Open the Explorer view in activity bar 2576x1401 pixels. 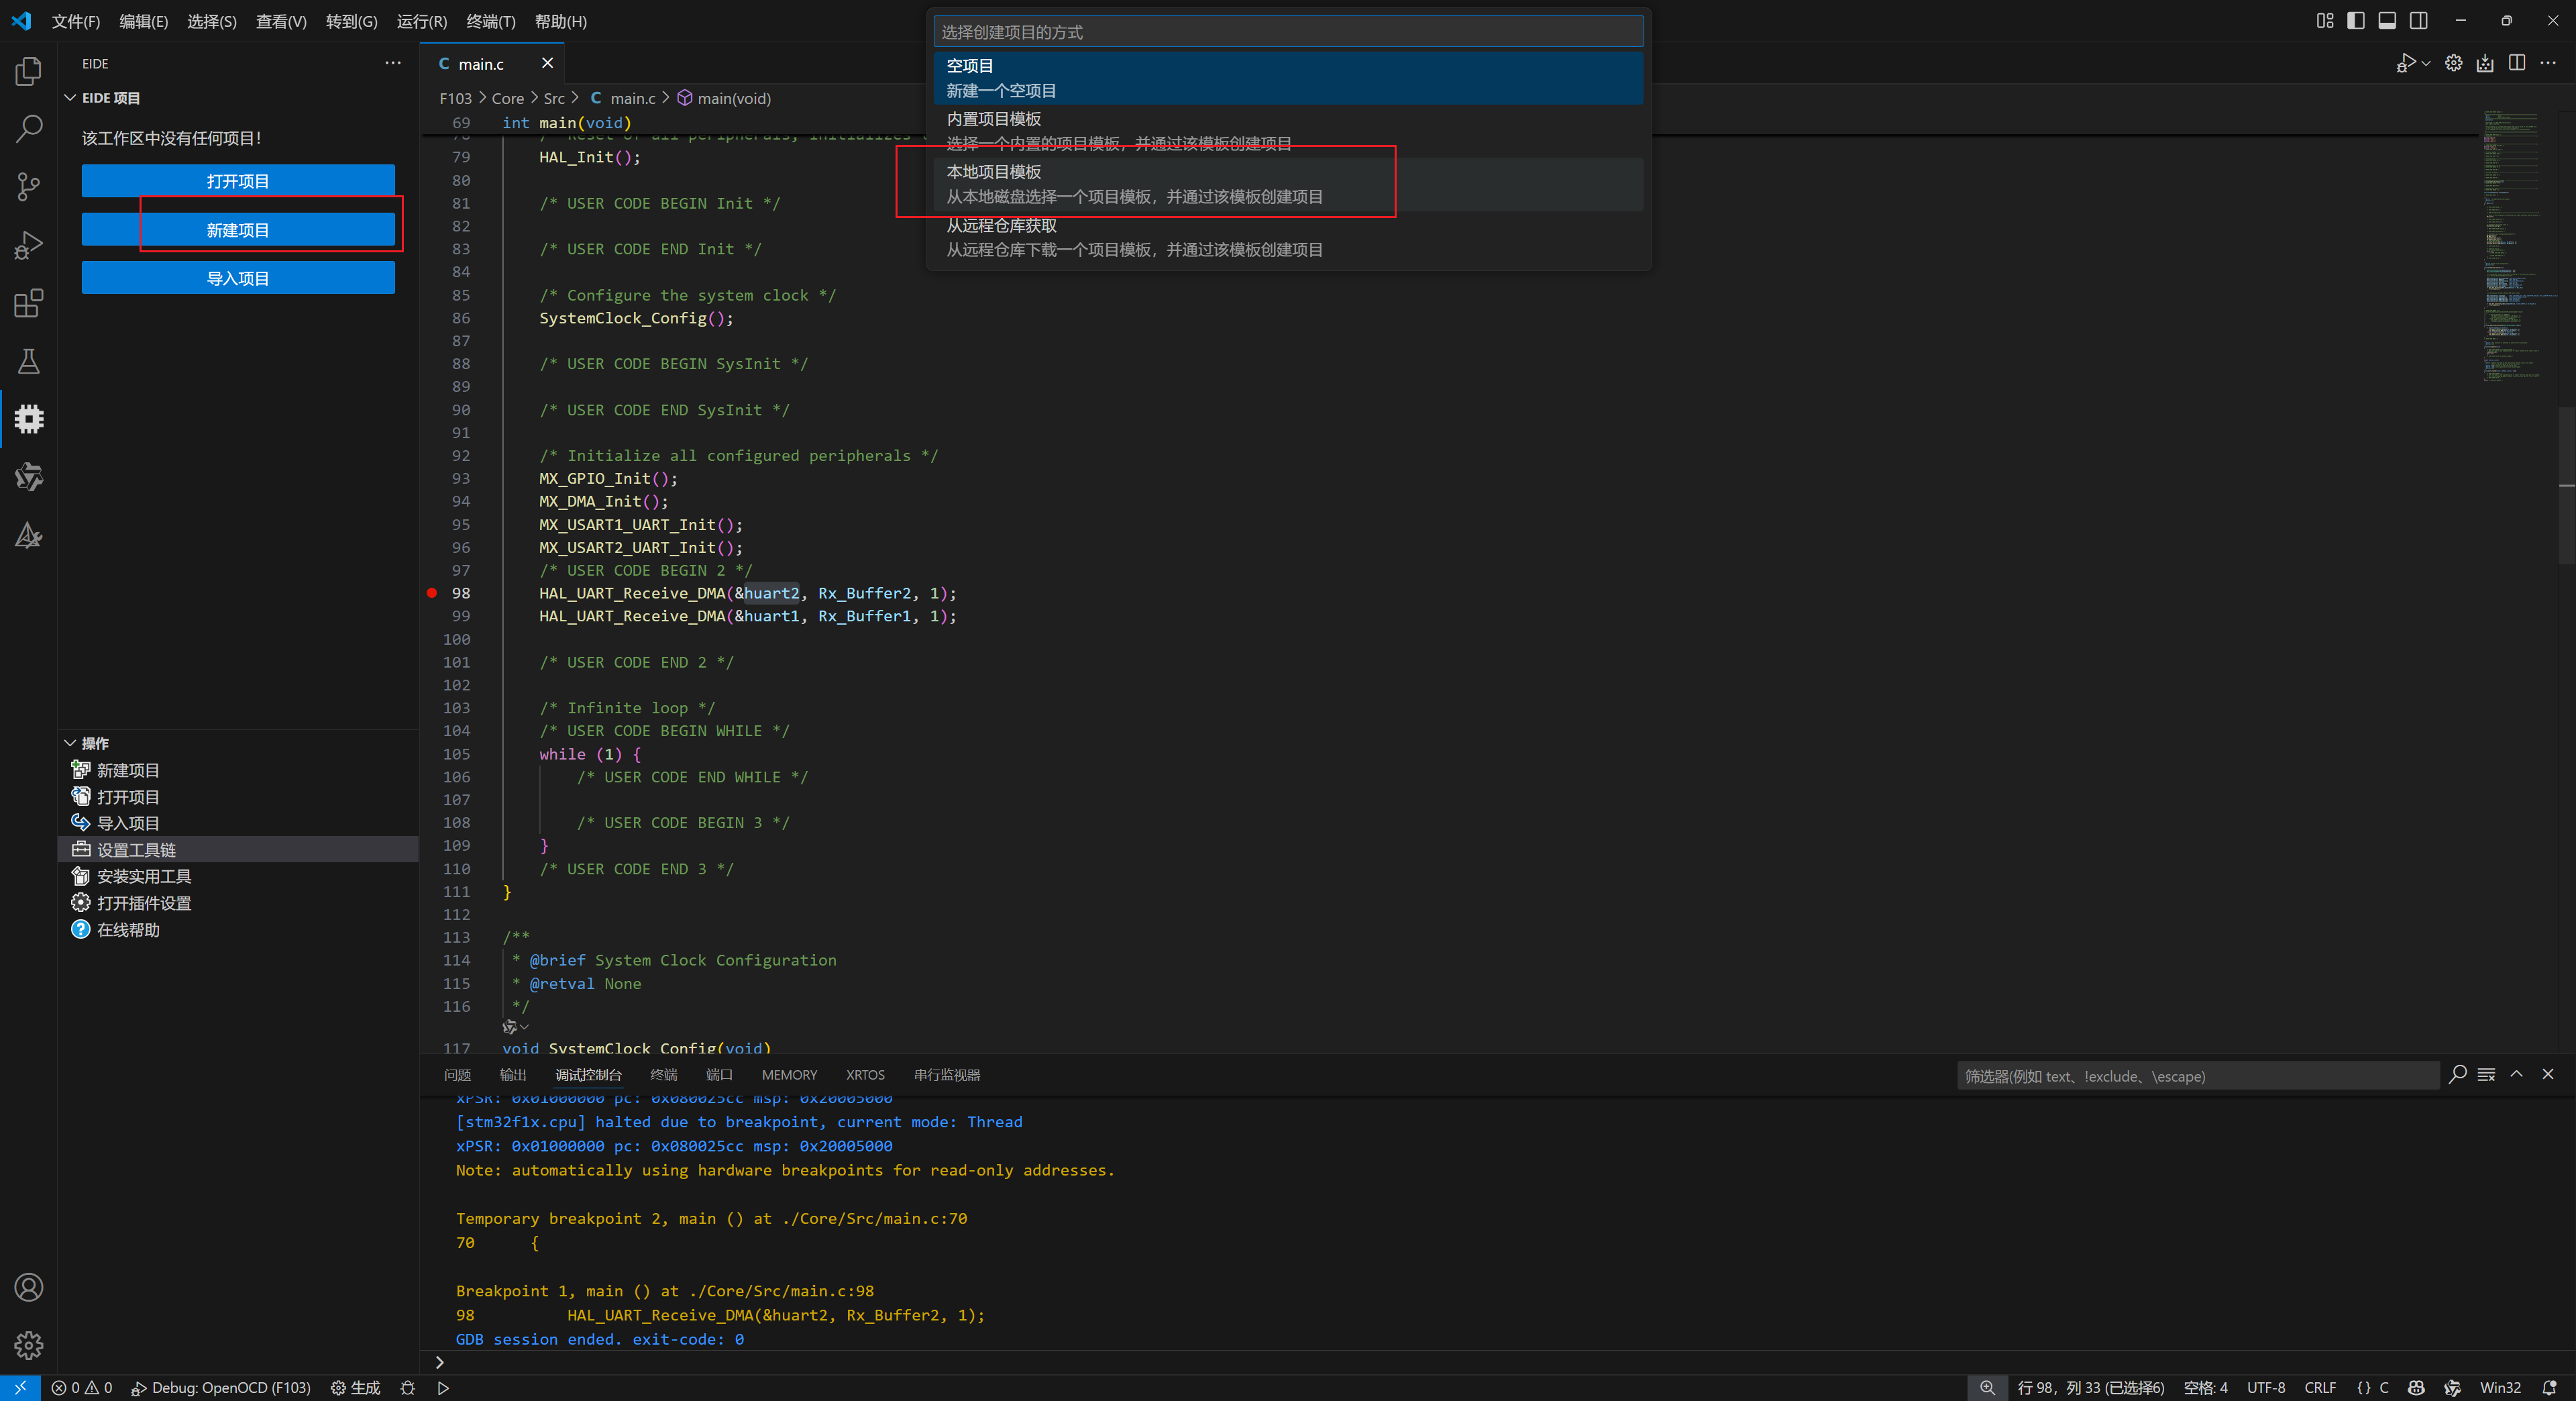click(x=29, y=71)
